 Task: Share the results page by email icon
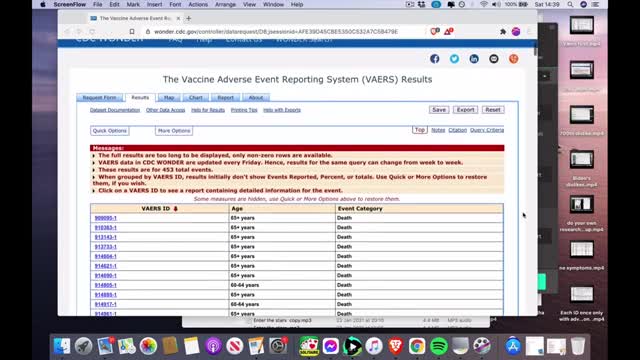pyautogui.click(x=494, y=59)
